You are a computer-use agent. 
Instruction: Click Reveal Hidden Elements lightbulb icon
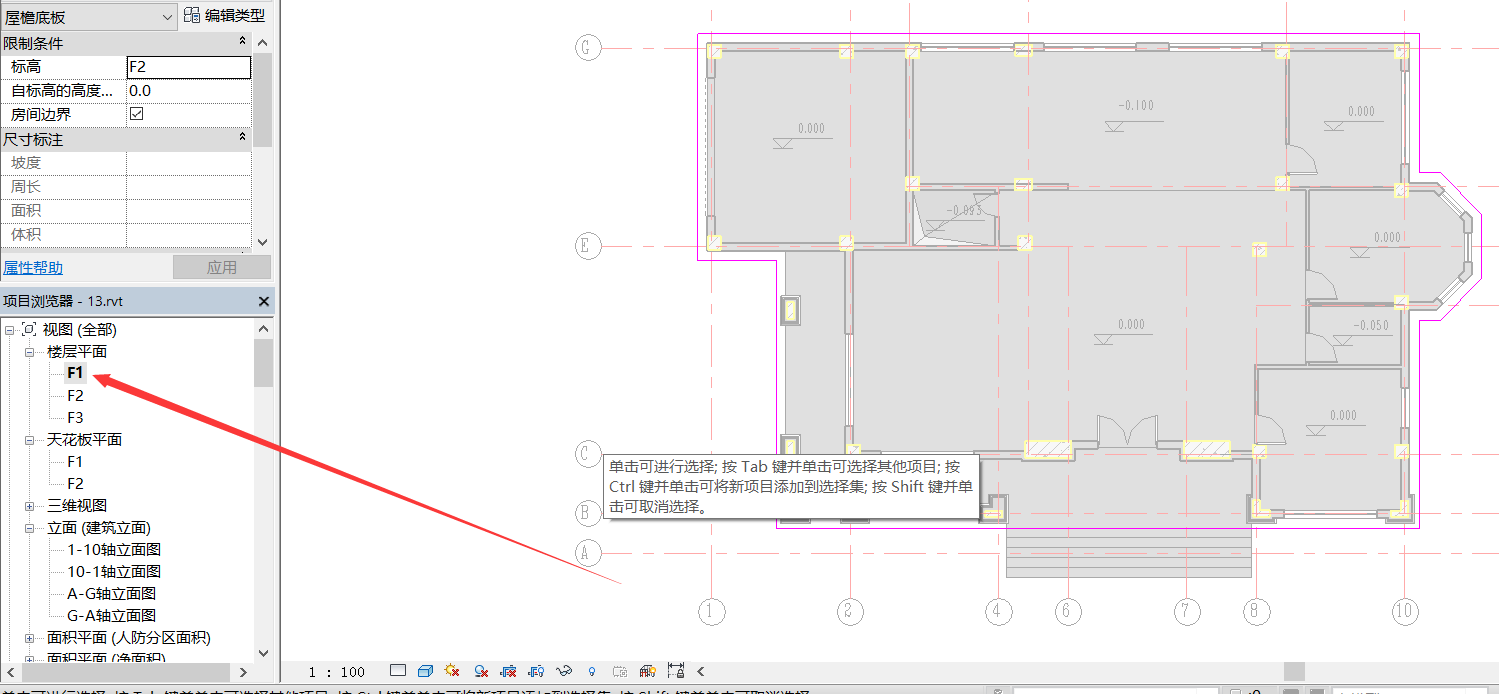tap(592, 671)
